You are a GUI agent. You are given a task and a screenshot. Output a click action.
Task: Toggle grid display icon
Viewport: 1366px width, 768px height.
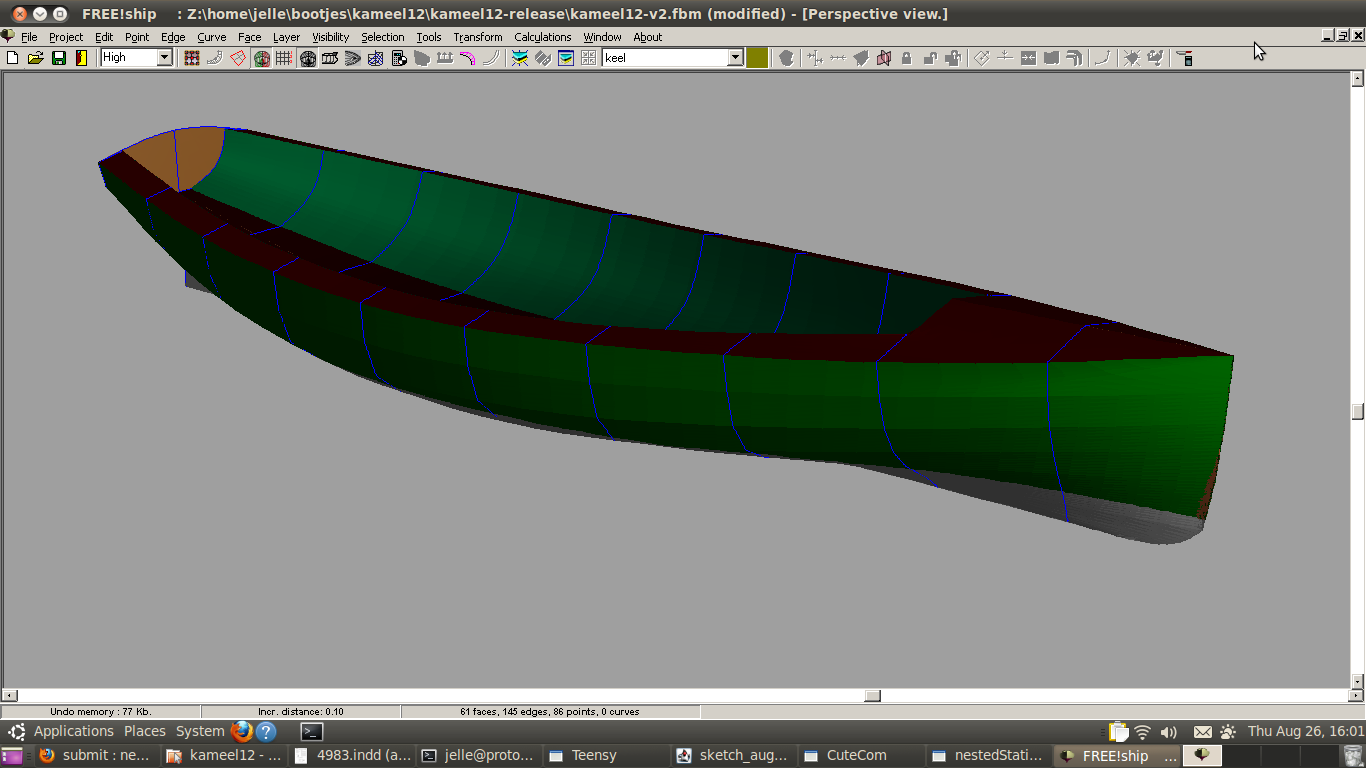pyautogui.click(x=285, y=58)
